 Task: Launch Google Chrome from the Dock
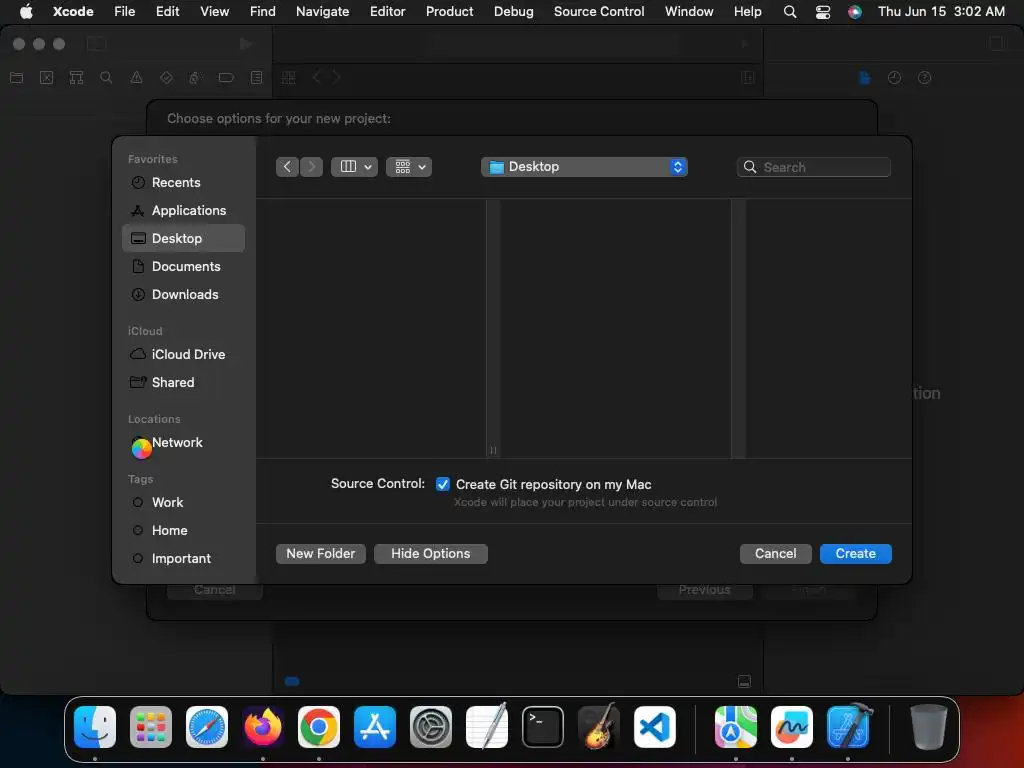point(319,727)
